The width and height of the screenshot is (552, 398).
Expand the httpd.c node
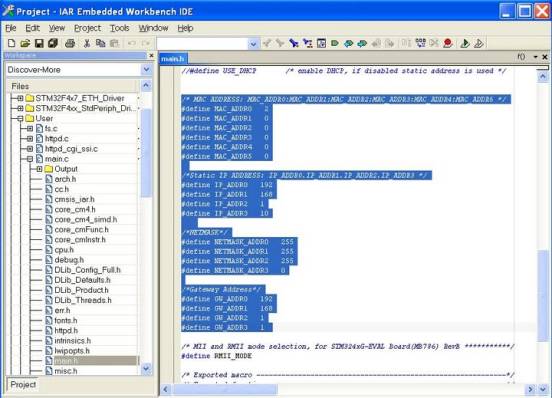tap(30, 139)
